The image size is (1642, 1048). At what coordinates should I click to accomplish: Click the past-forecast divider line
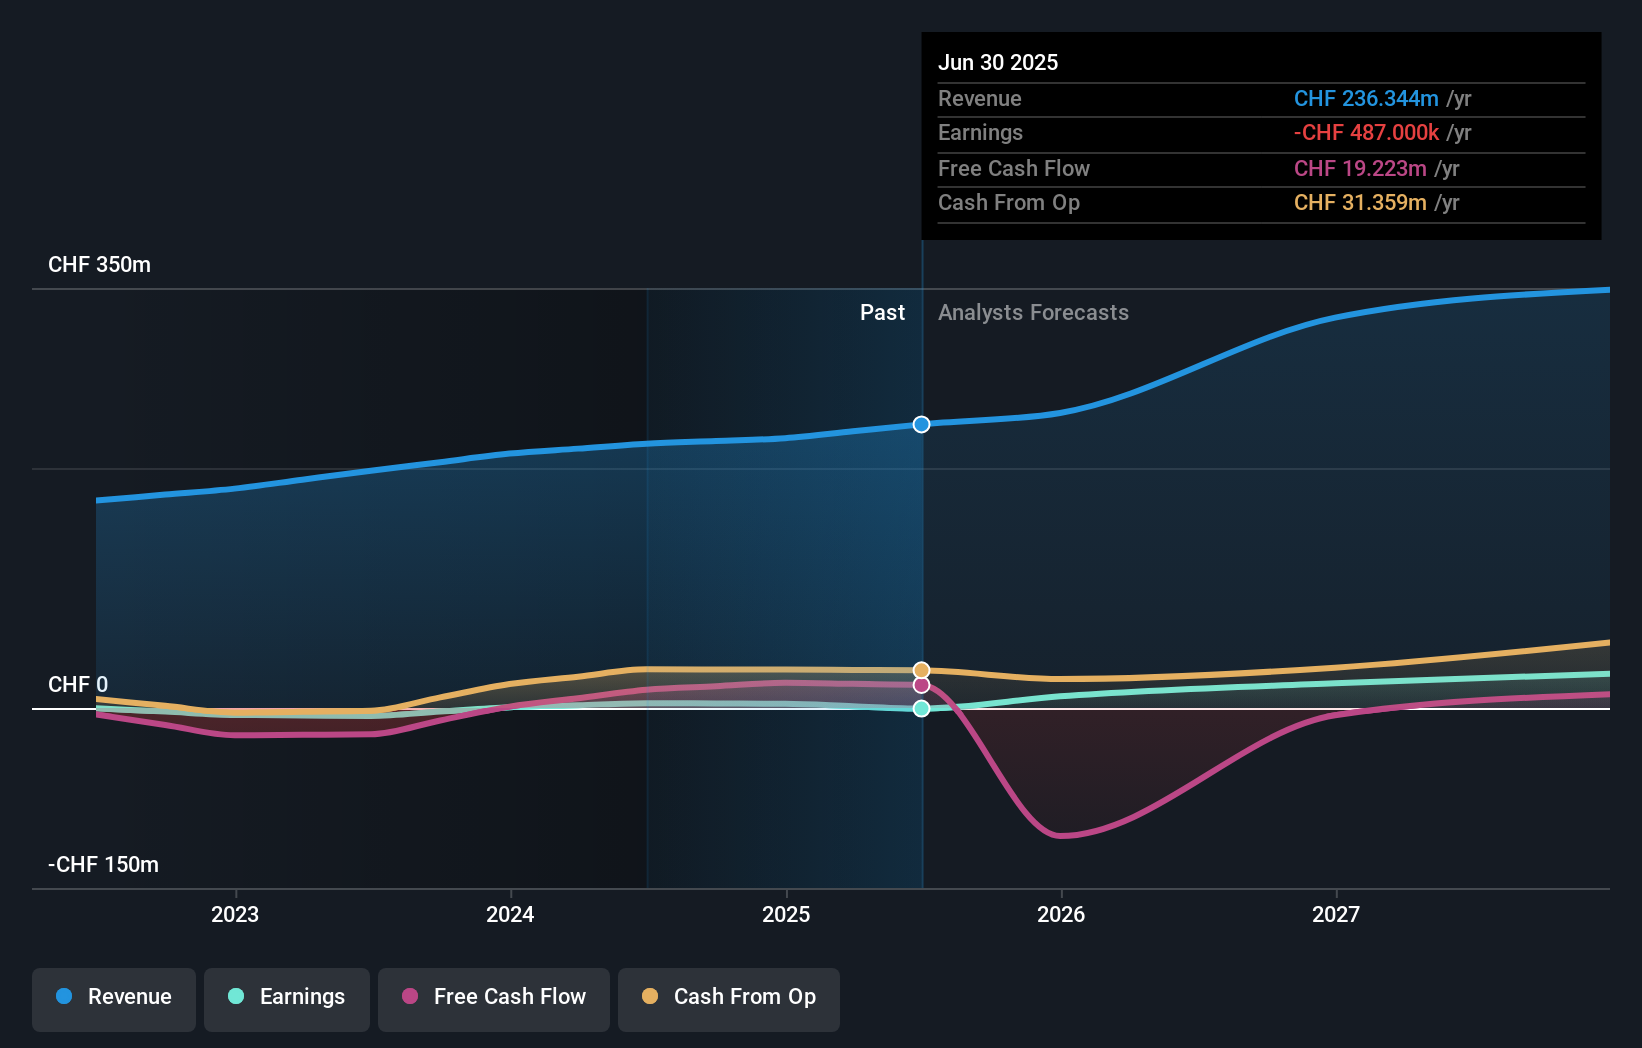pos(921,560)
